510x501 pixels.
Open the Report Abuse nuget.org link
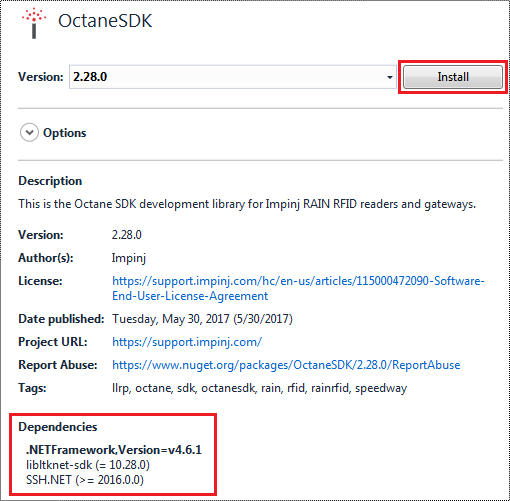point(286,365)
